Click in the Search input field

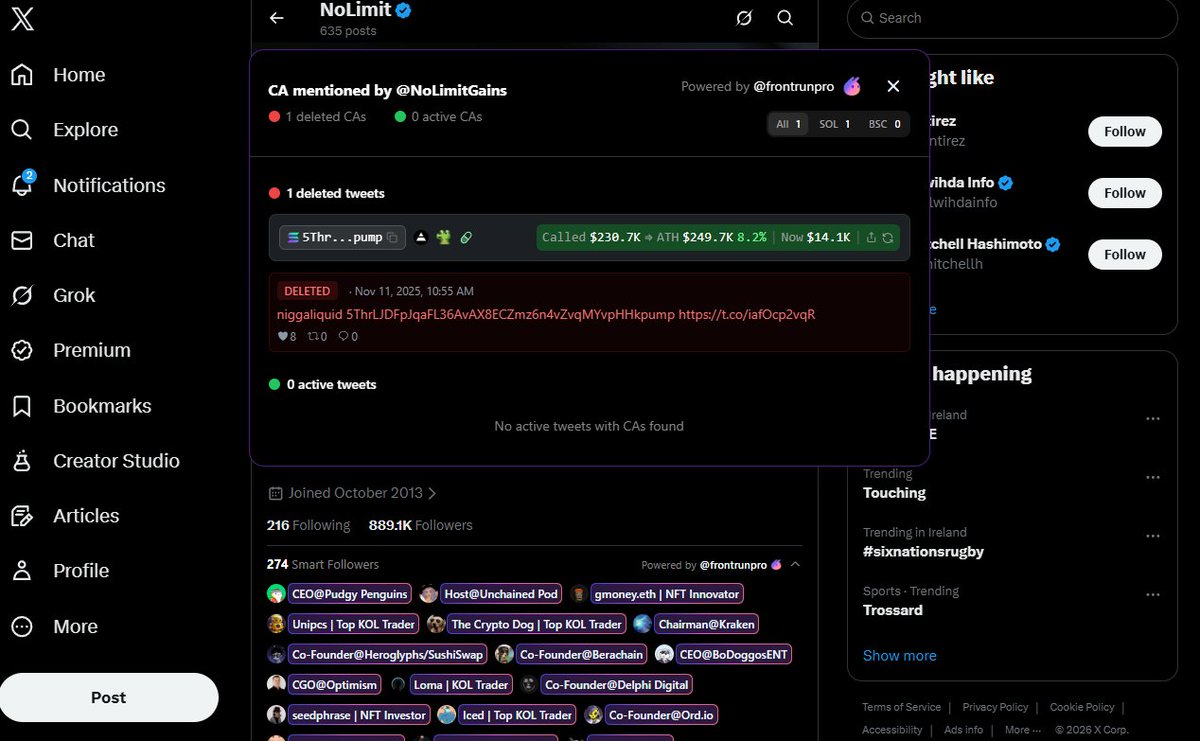(1012, 18)
